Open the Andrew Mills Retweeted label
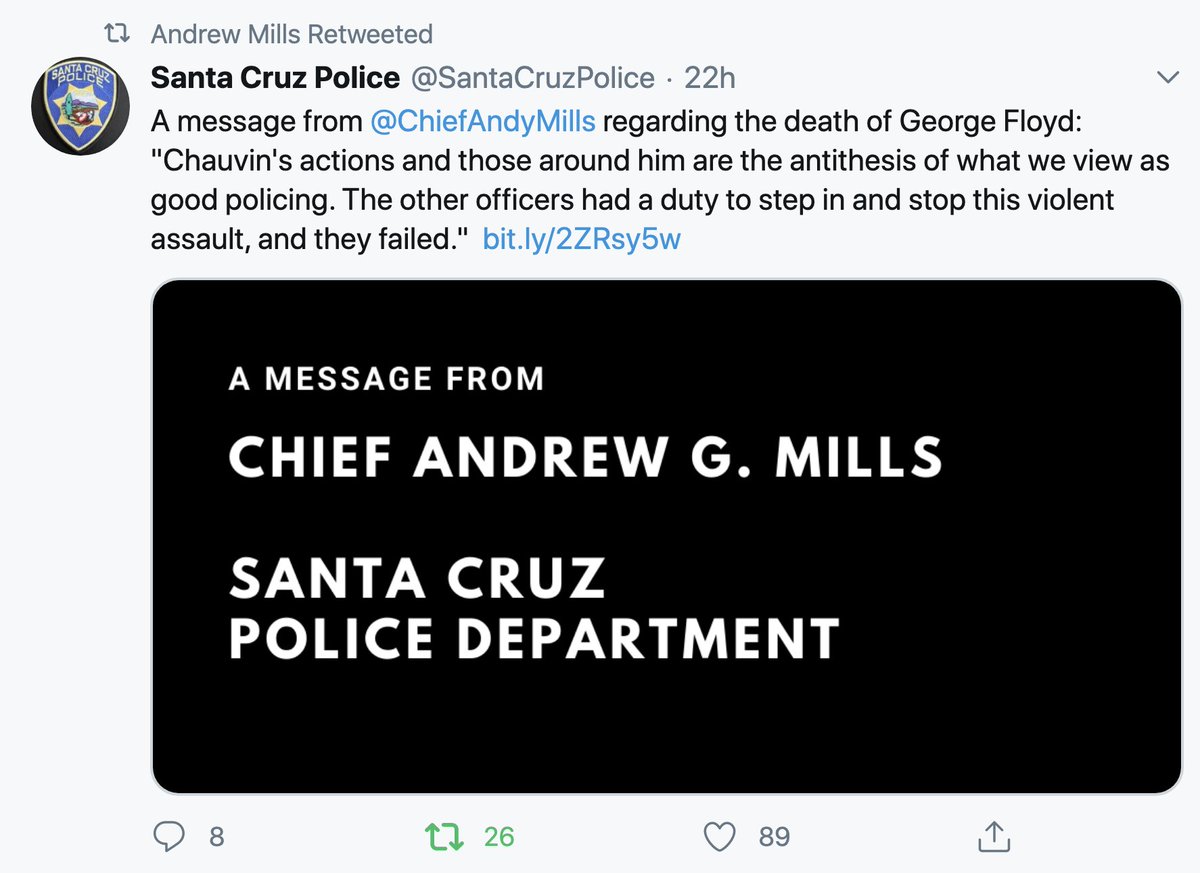 pyautogui.click(x=292, y=34)
